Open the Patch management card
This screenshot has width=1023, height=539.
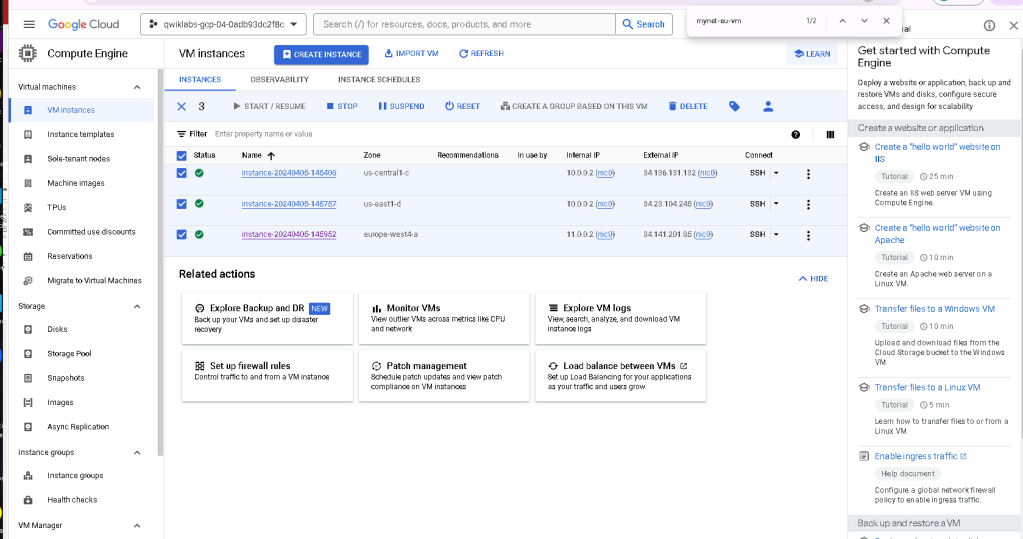pyautogui.click(x=444, y=375)
